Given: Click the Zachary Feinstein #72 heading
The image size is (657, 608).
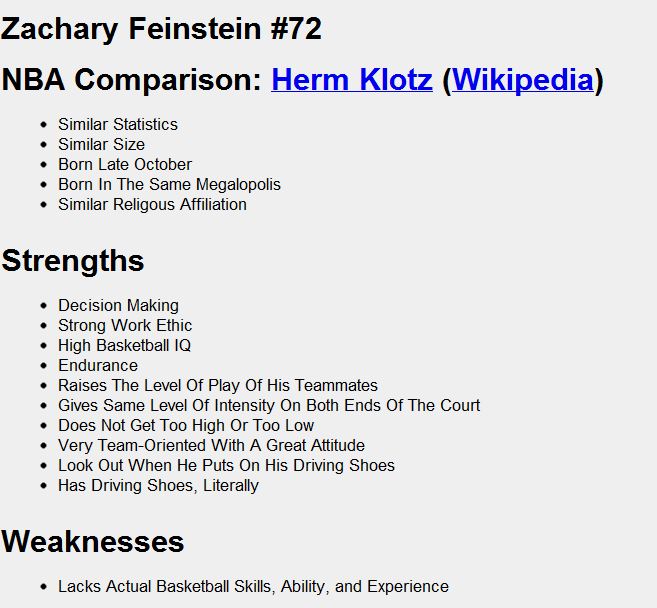Looking at the screenshot, I should pos(161,28).
